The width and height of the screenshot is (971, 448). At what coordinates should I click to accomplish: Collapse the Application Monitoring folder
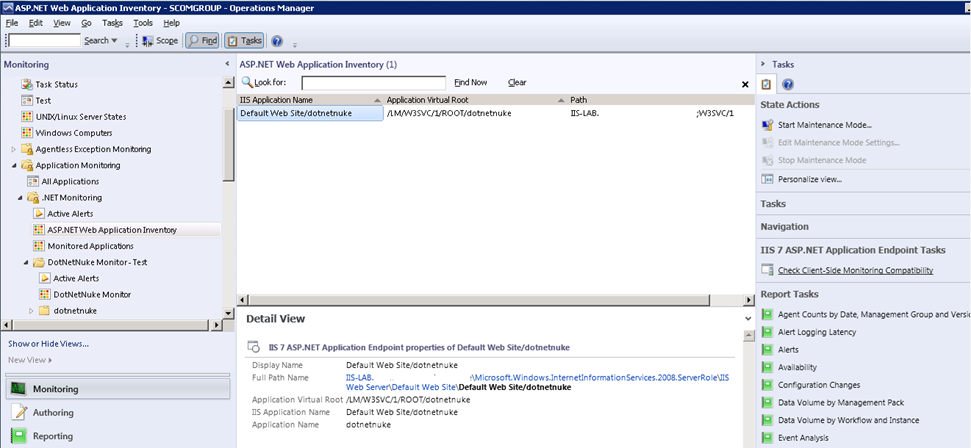14,165
